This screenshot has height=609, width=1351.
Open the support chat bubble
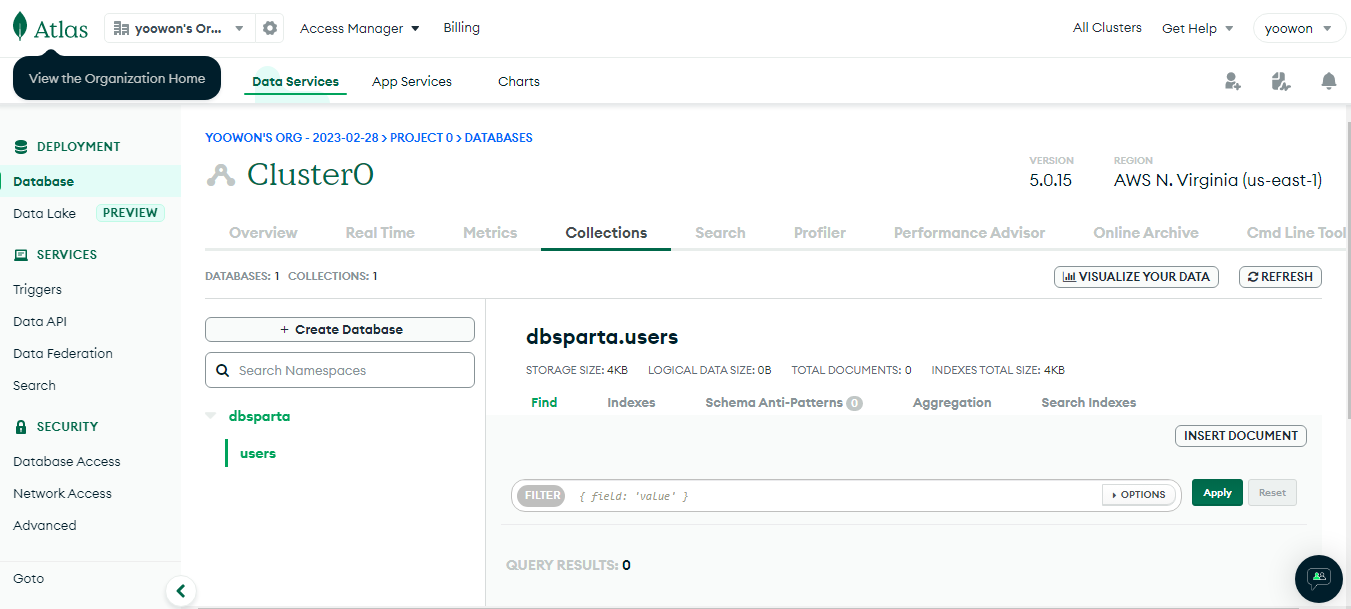point(1319,578)
